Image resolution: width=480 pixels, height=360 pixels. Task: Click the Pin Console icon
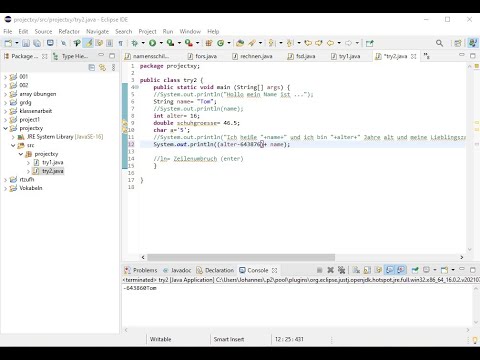(x=415, y=270)
